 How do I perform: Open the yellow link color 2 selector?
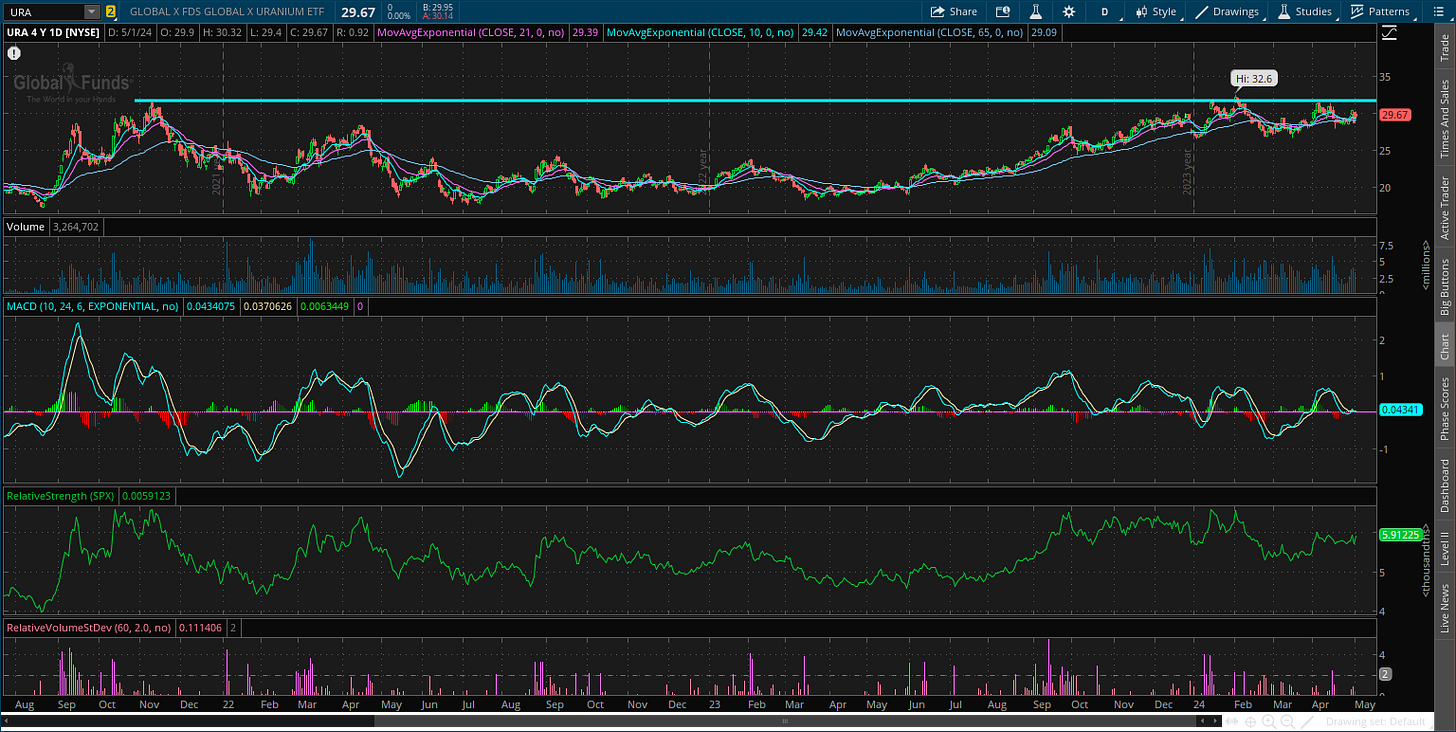coord(110,12)
